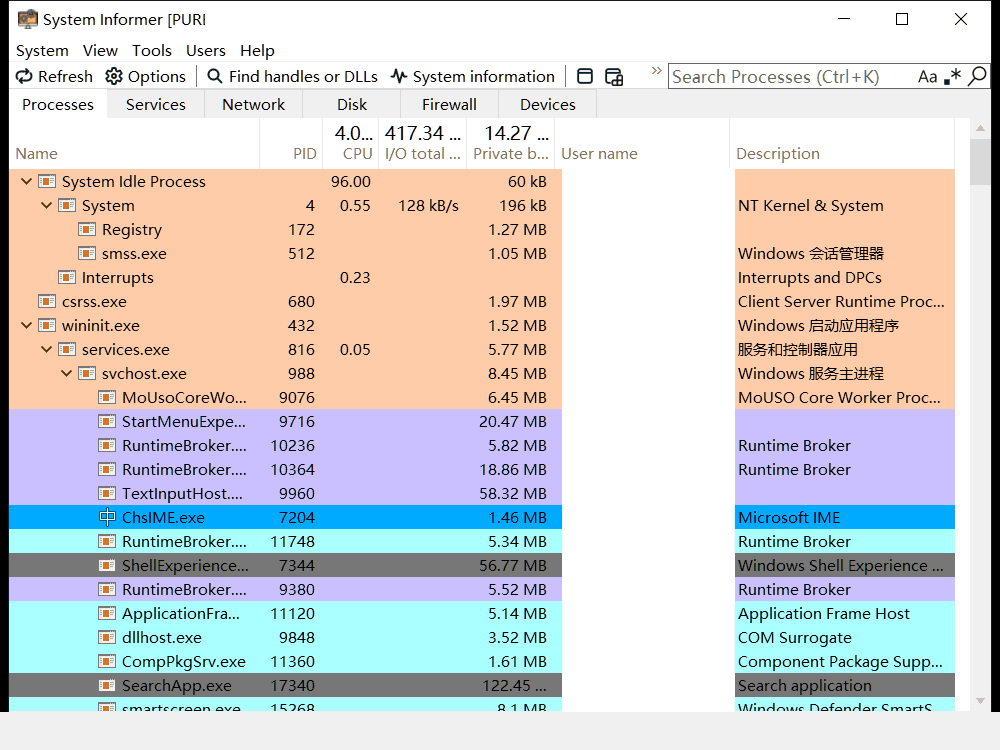This screenshot has width=1000, height=750.
Task: Click the Refresh toolbar button
Action: coord(54,77)
